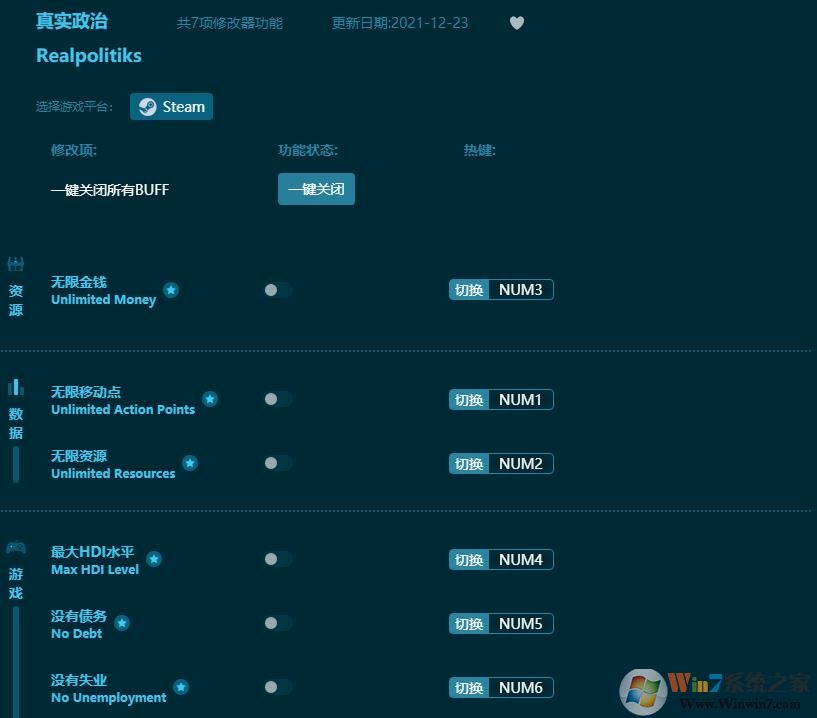
Task: Click the star beside Unlimited Action Points
Action: 210,398
